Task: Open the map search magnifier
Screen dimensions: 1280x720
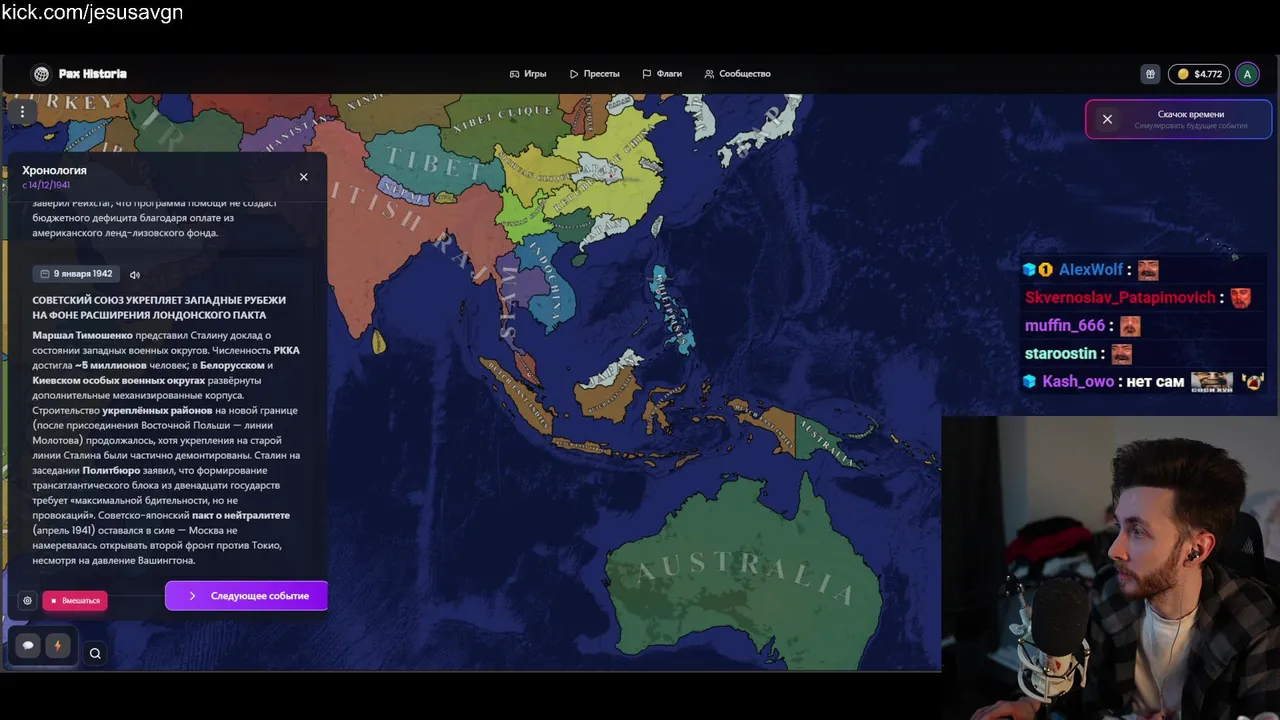Action: coord(95,654)
